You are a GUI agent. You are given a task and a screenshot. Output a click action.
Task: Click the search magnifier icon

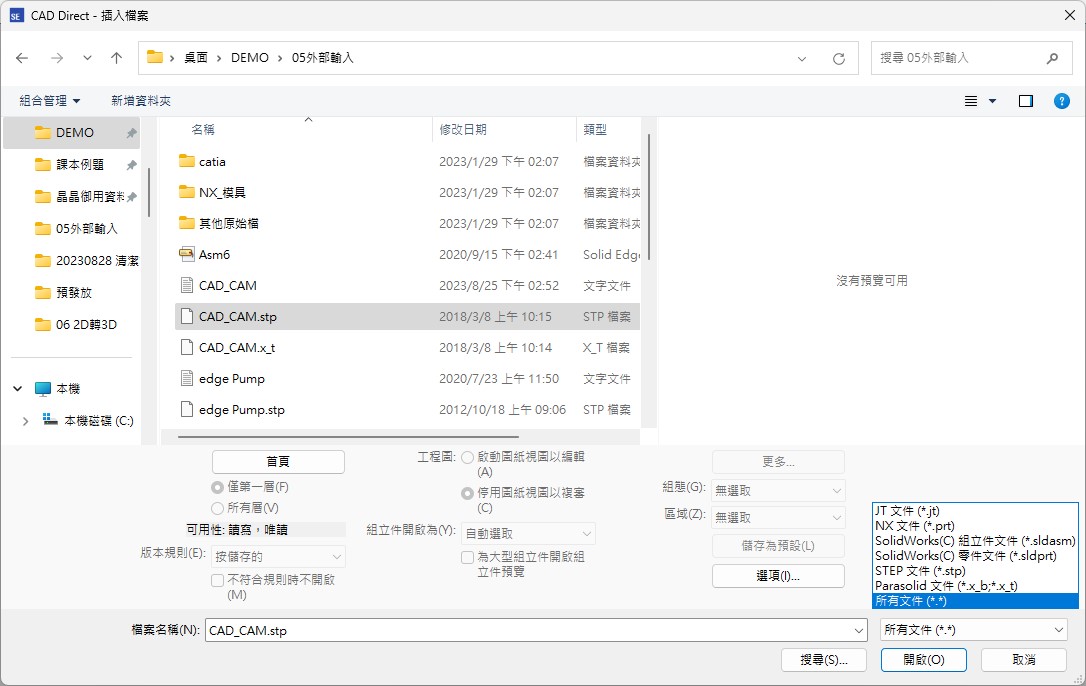(x=1052, y=58)
